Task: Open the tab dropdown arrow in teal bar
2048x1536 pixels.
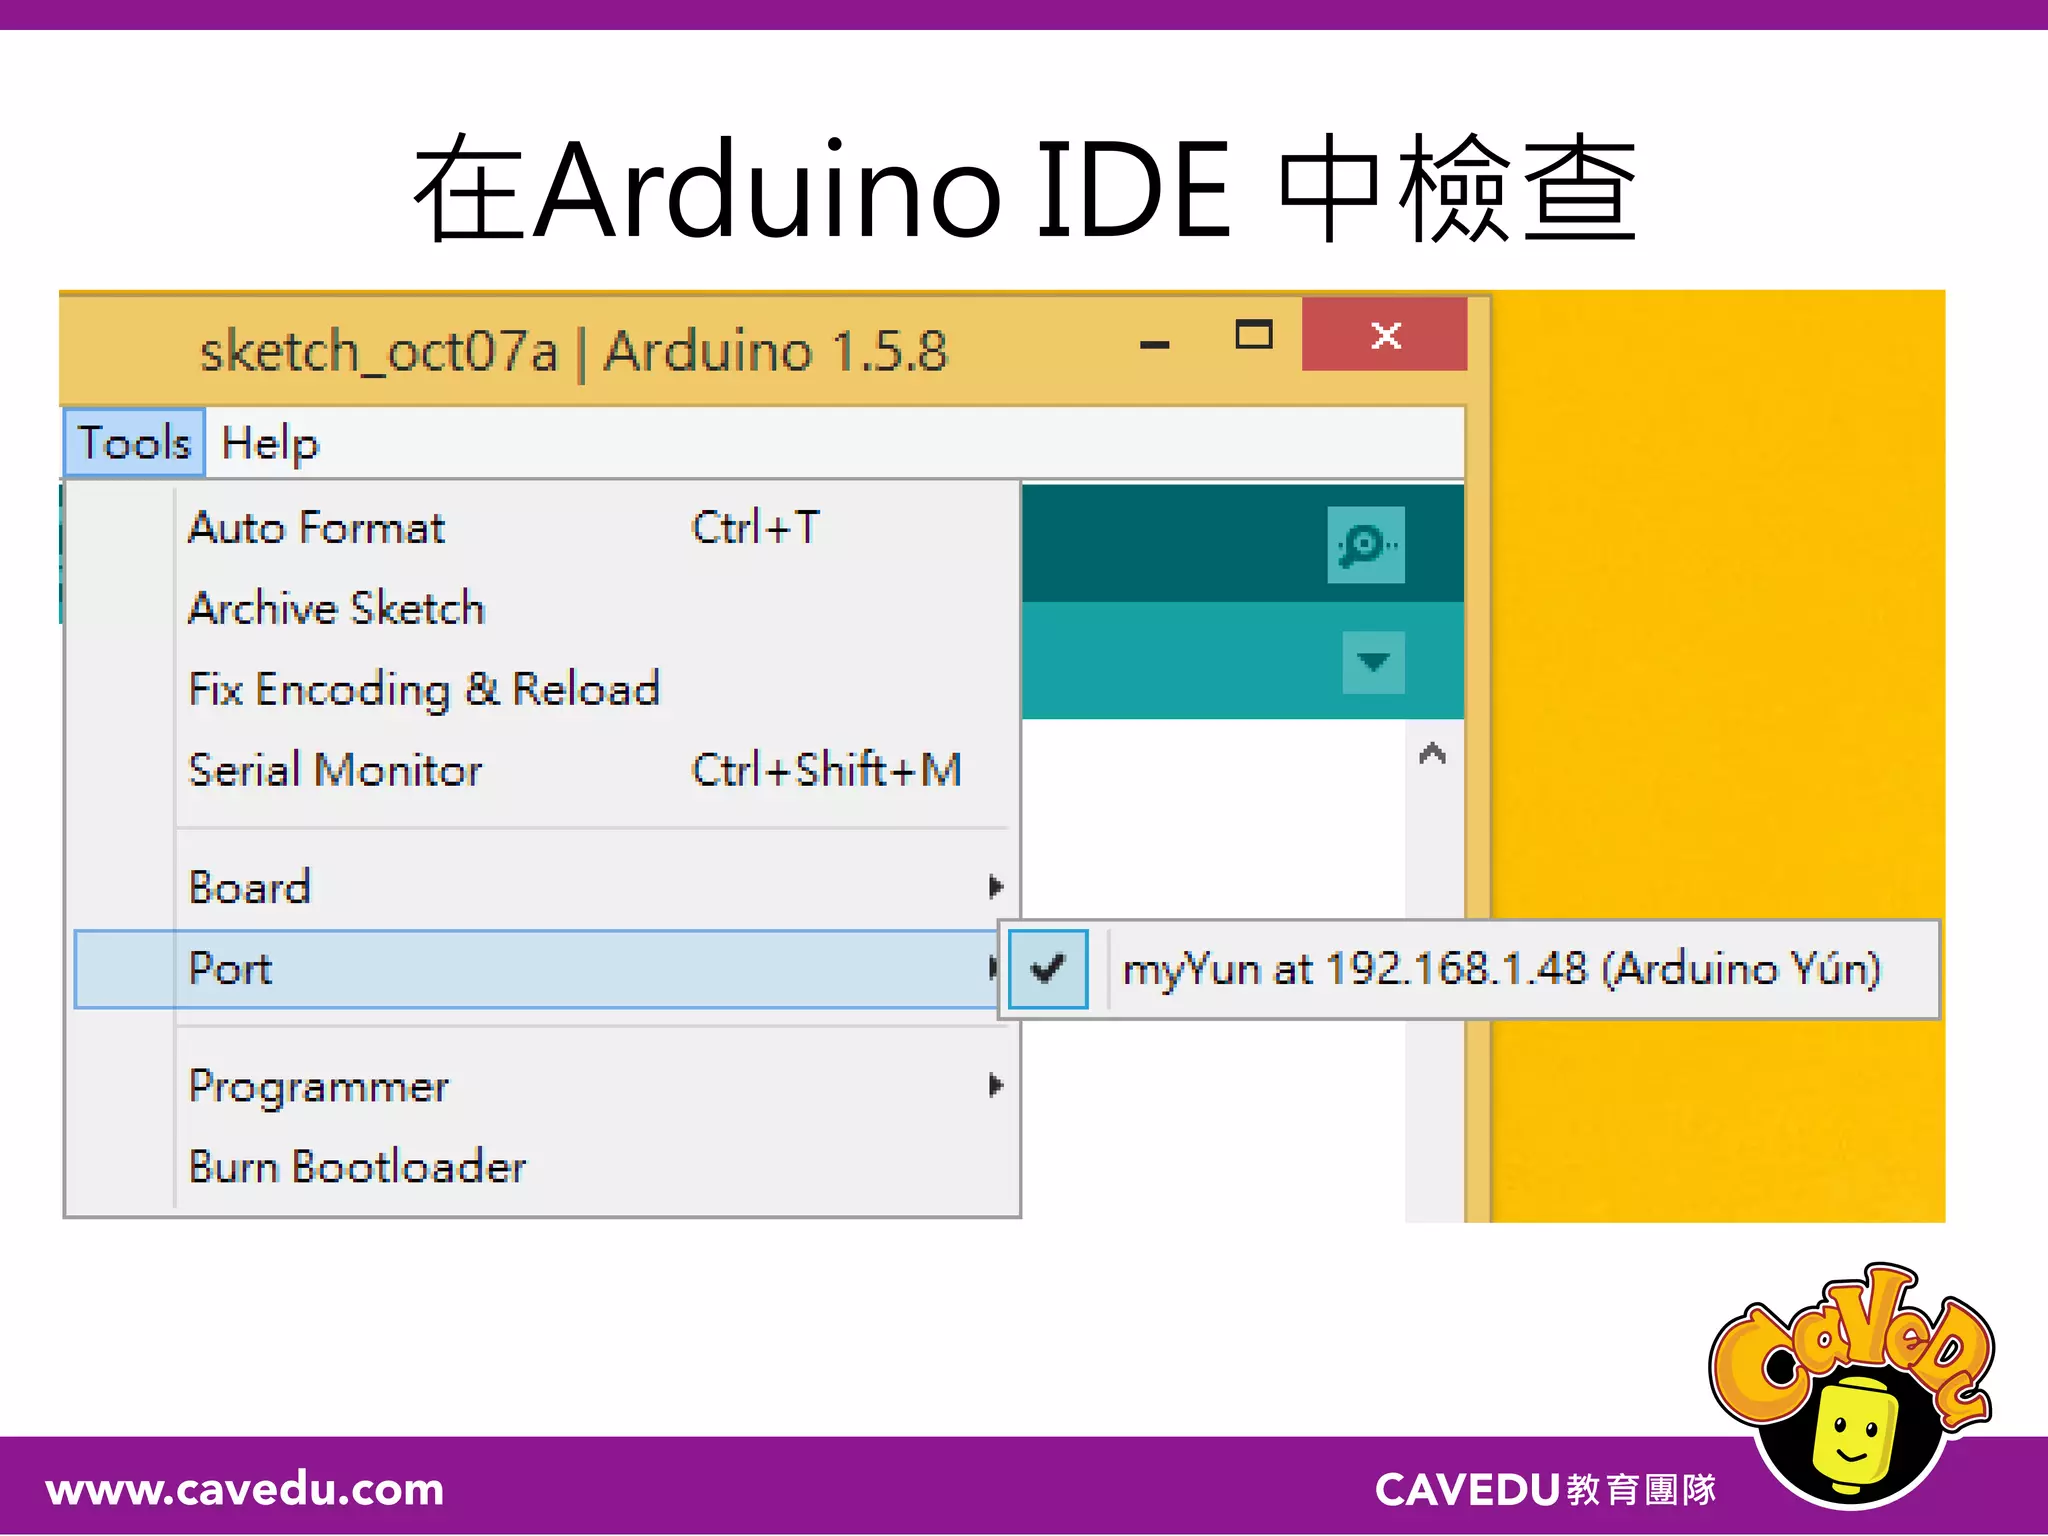Action: [x=1373, y=662]
